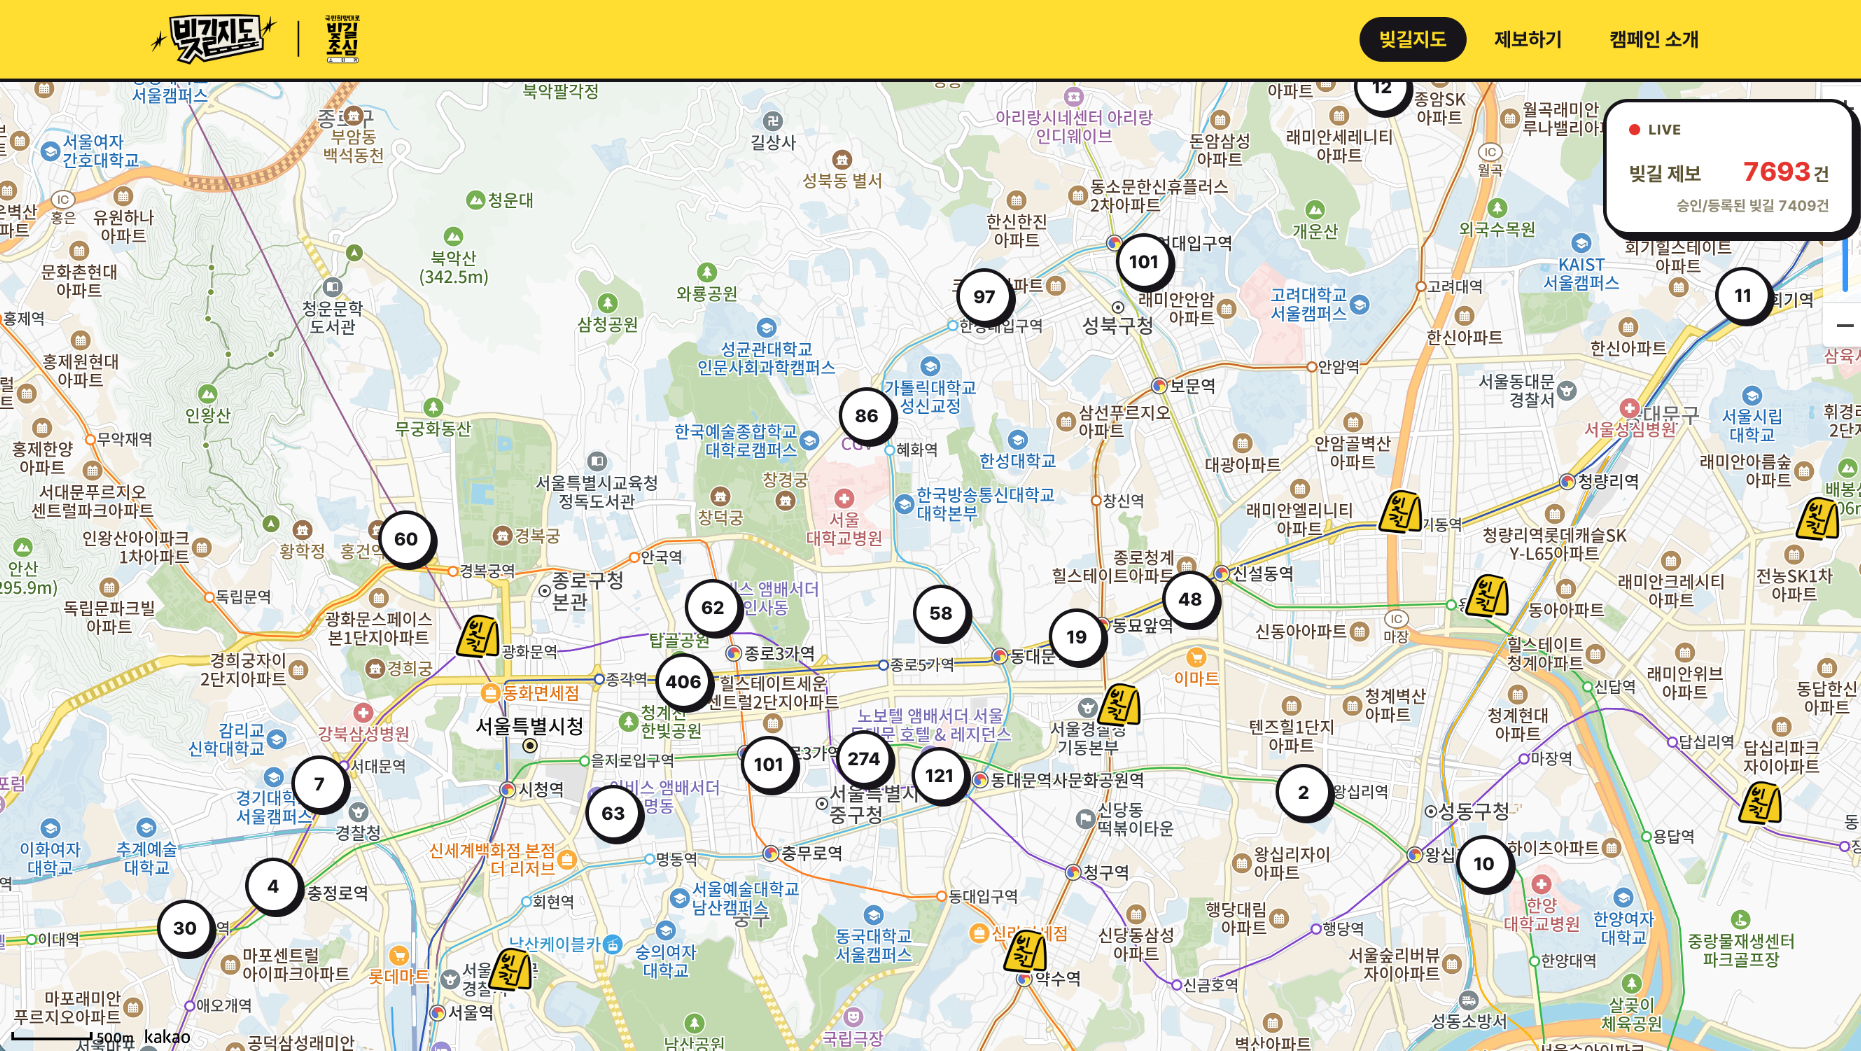Select the 빛길 marker near 약수역
Viewport: 1861px width, 1051px height.
[1025, 951]
